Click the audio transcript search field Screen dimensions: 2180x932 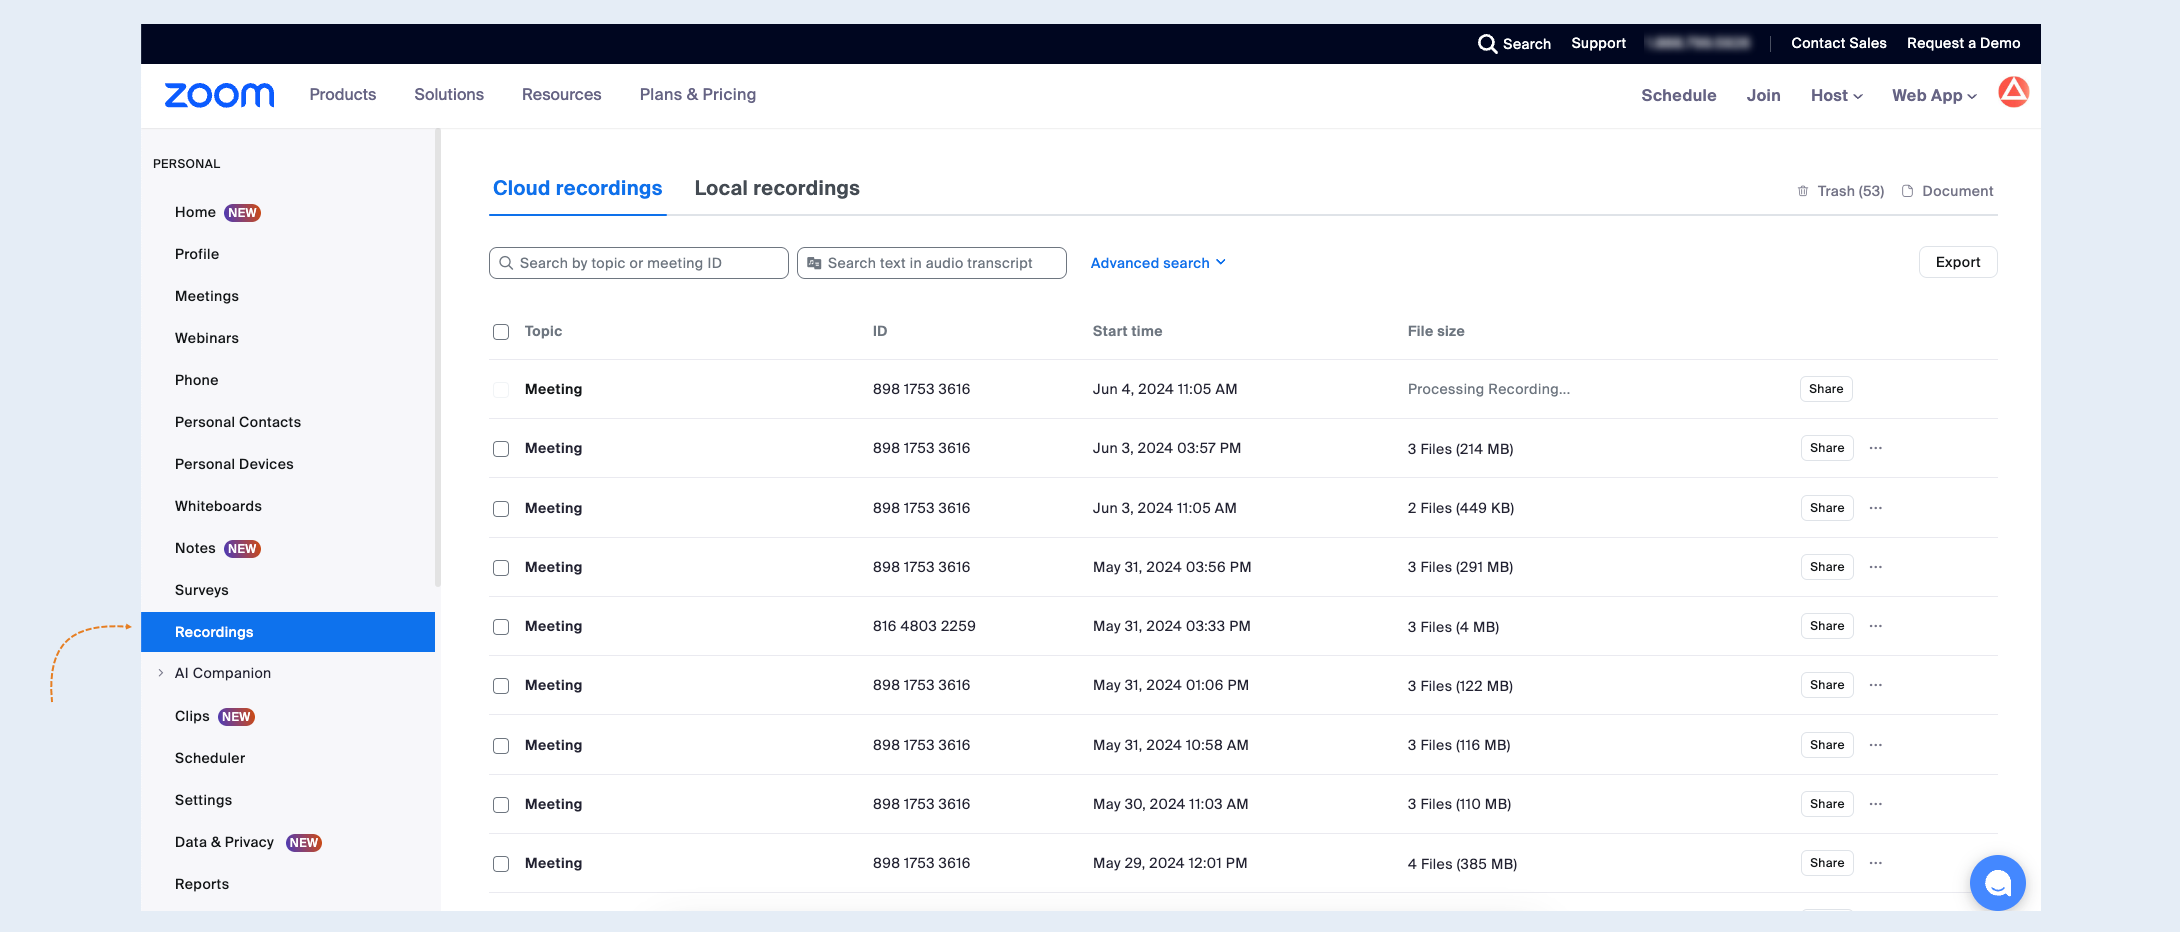click(931, 263)
